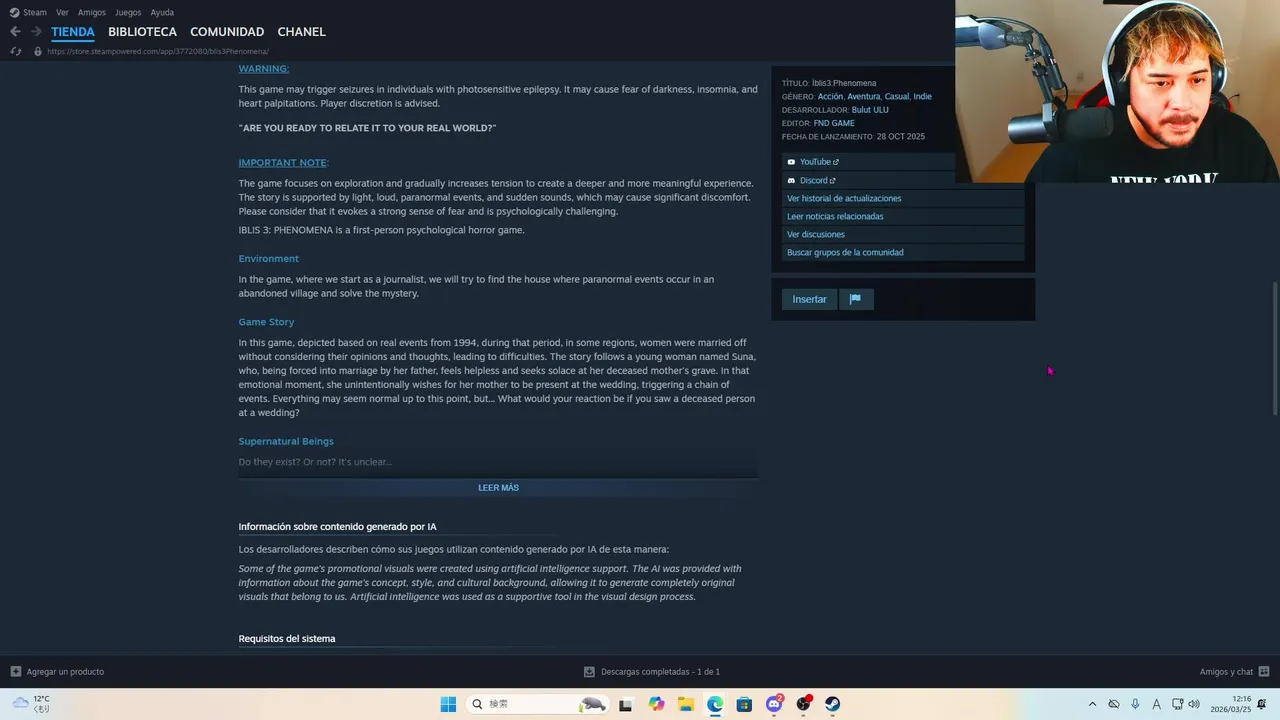Click the Insertar button
The image size is (1280, 720).
pos(809,299)
